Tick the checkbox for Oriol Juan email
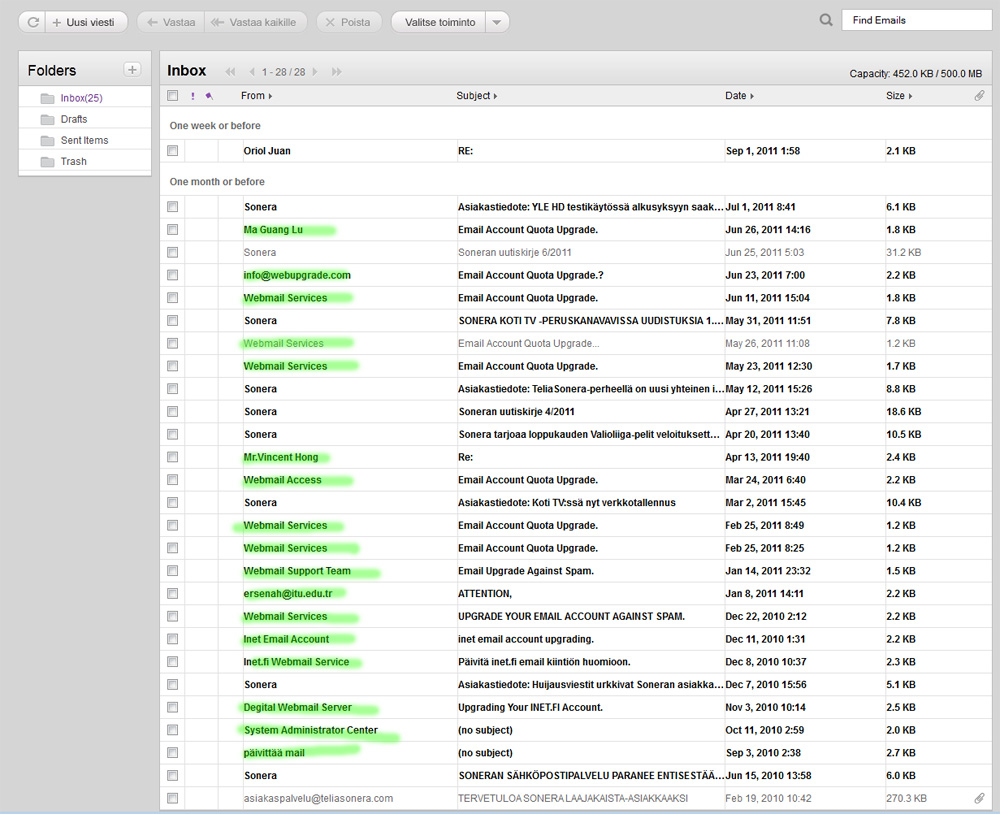 (x=173, y=151)
